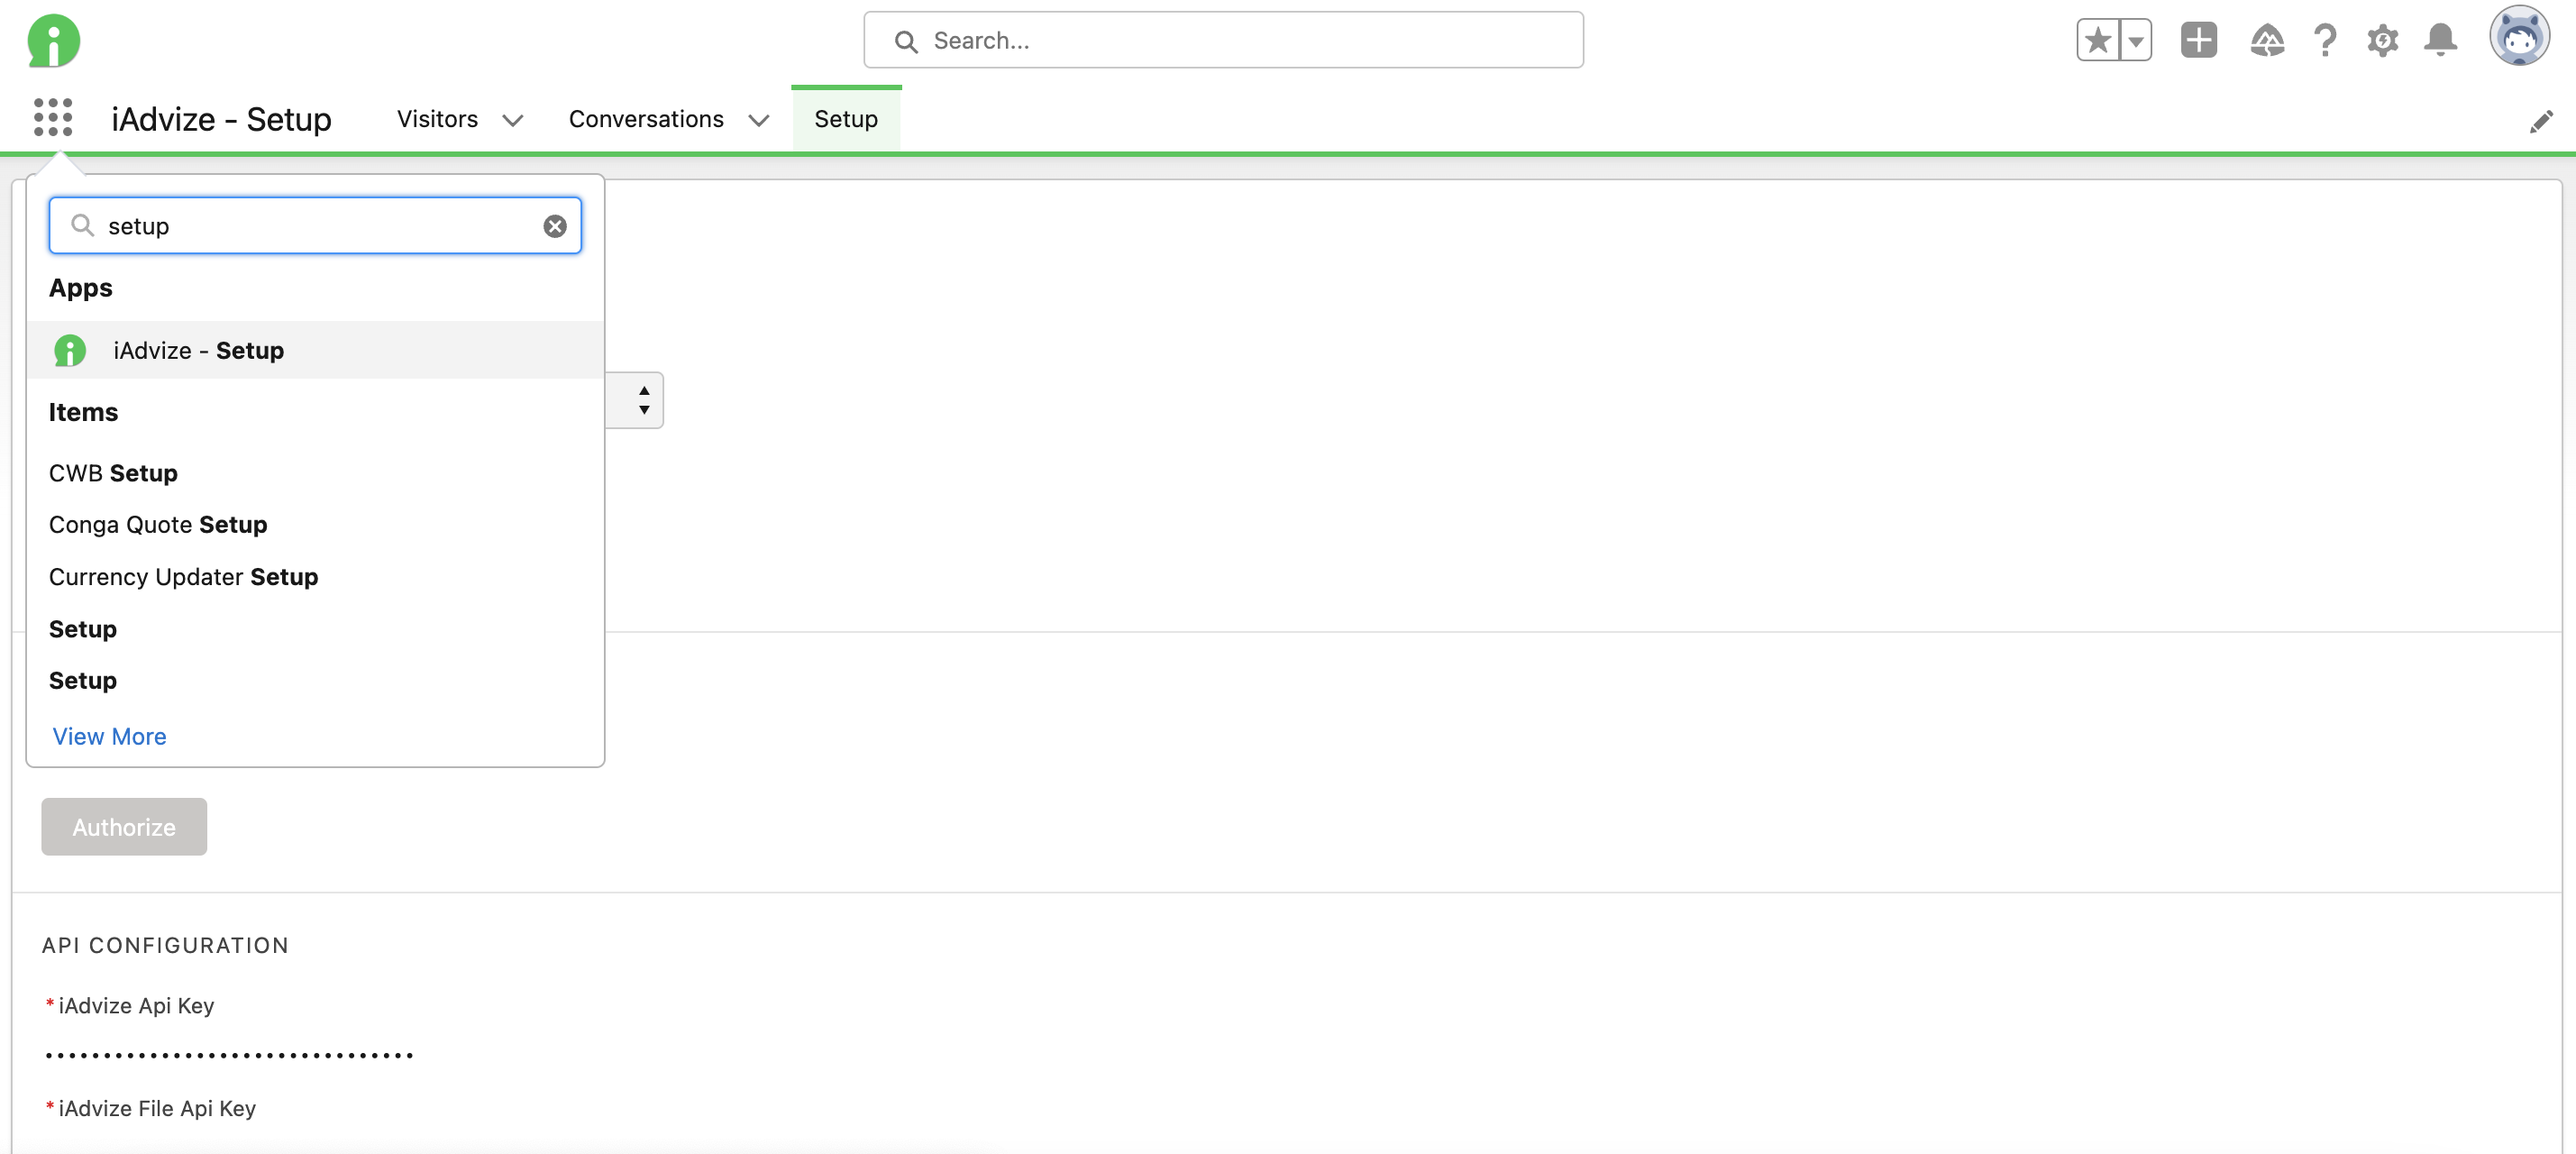Click inside the app launcher search box
Screen dimensions: 2576x1154
[x=315, y=226]
